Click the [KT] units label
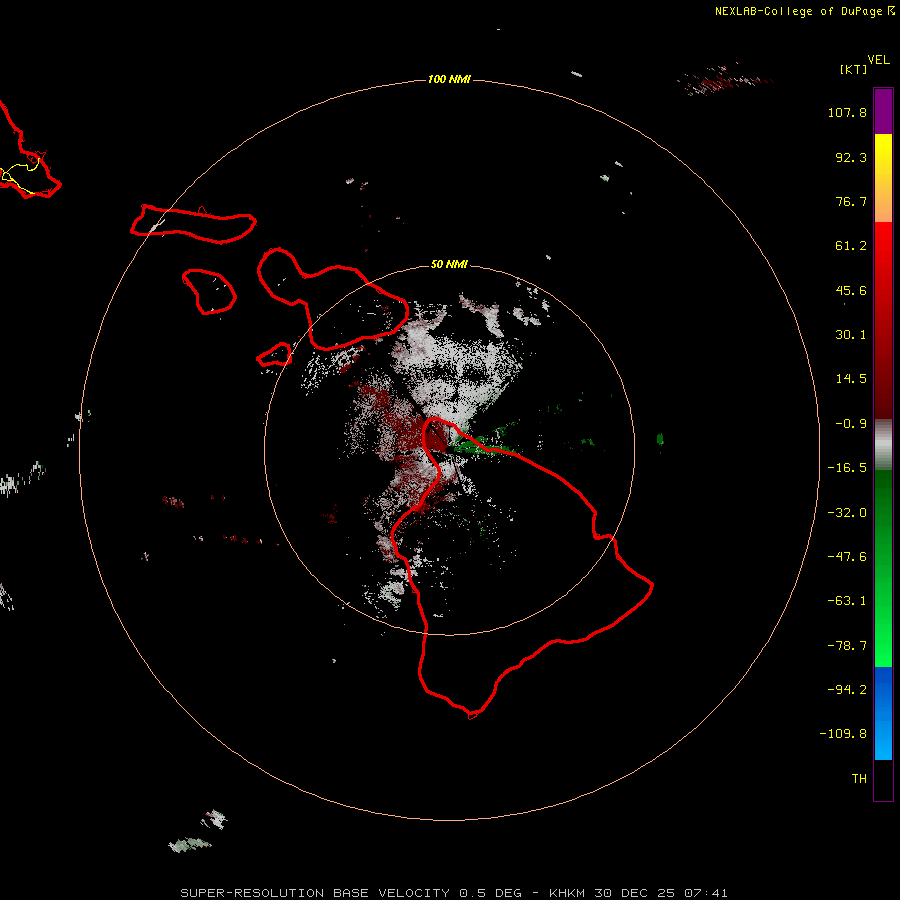 tap(854, 69)
